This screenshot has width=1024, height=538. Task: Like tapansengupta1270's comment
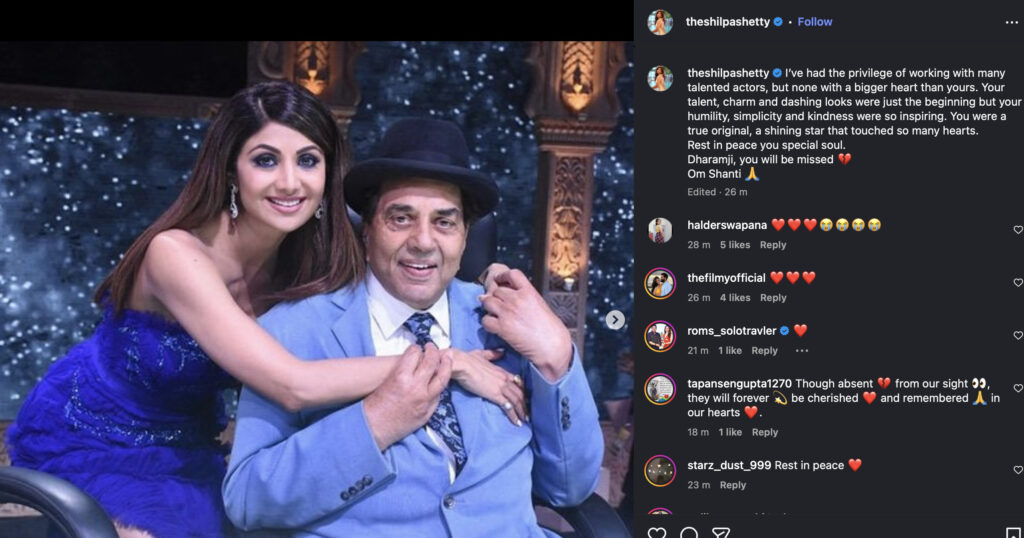coord(1018,388)
